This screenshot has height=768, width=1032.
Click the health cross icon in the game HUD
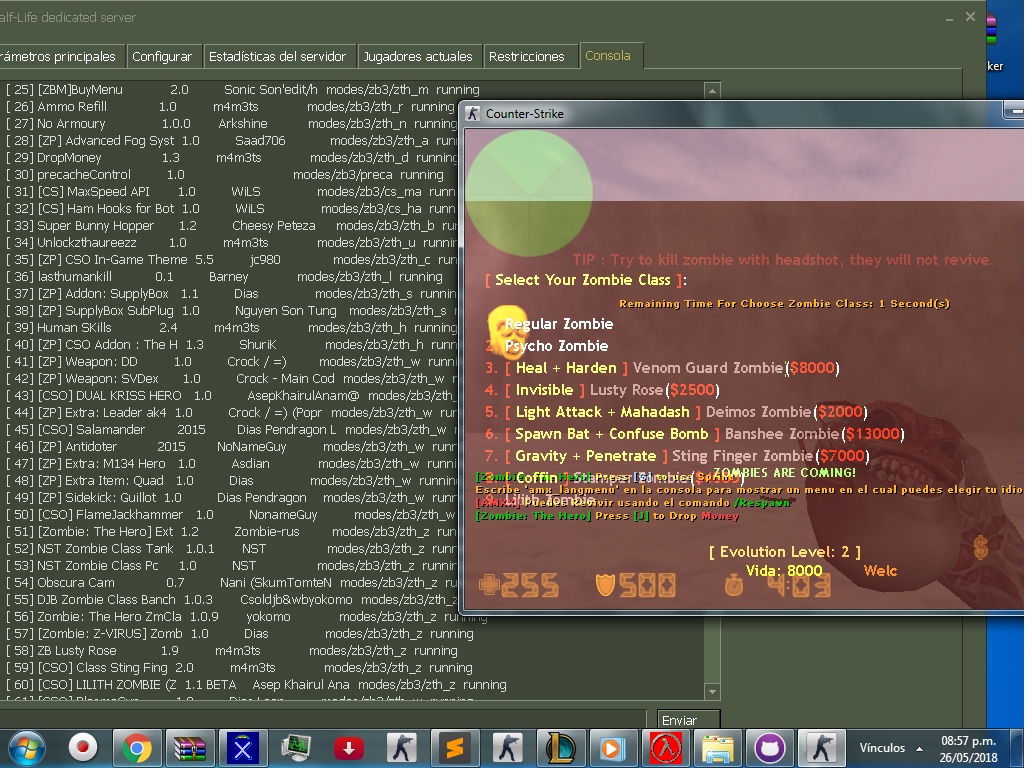click(x=489, y=584)
